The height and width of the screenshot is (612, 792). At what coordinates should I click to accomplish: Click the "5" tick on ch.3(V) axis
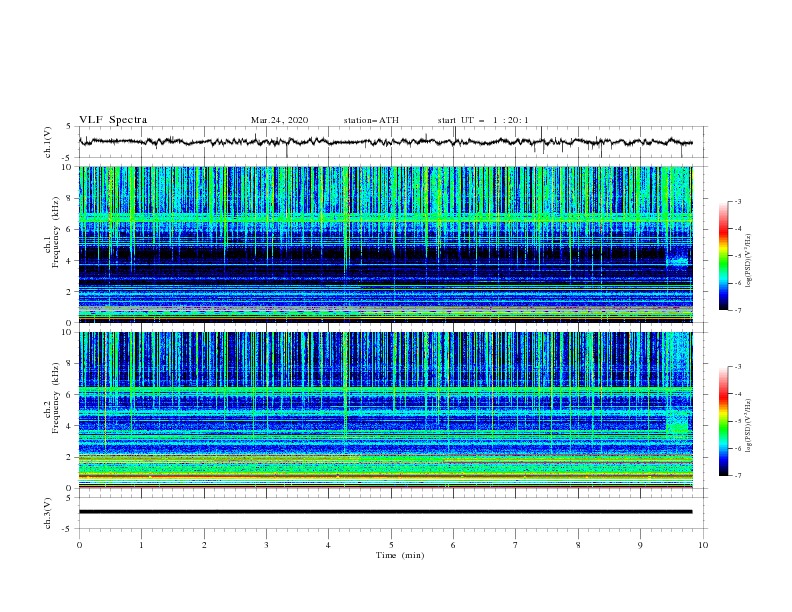tap(69, 497)
